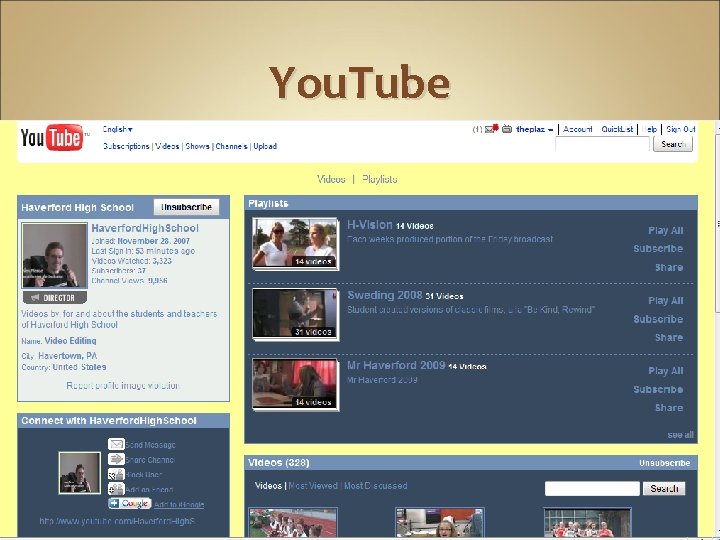Click Search button in the Videos panel
Screen dimensions: 720x540
pyautogui.click(x=664, y=489)
